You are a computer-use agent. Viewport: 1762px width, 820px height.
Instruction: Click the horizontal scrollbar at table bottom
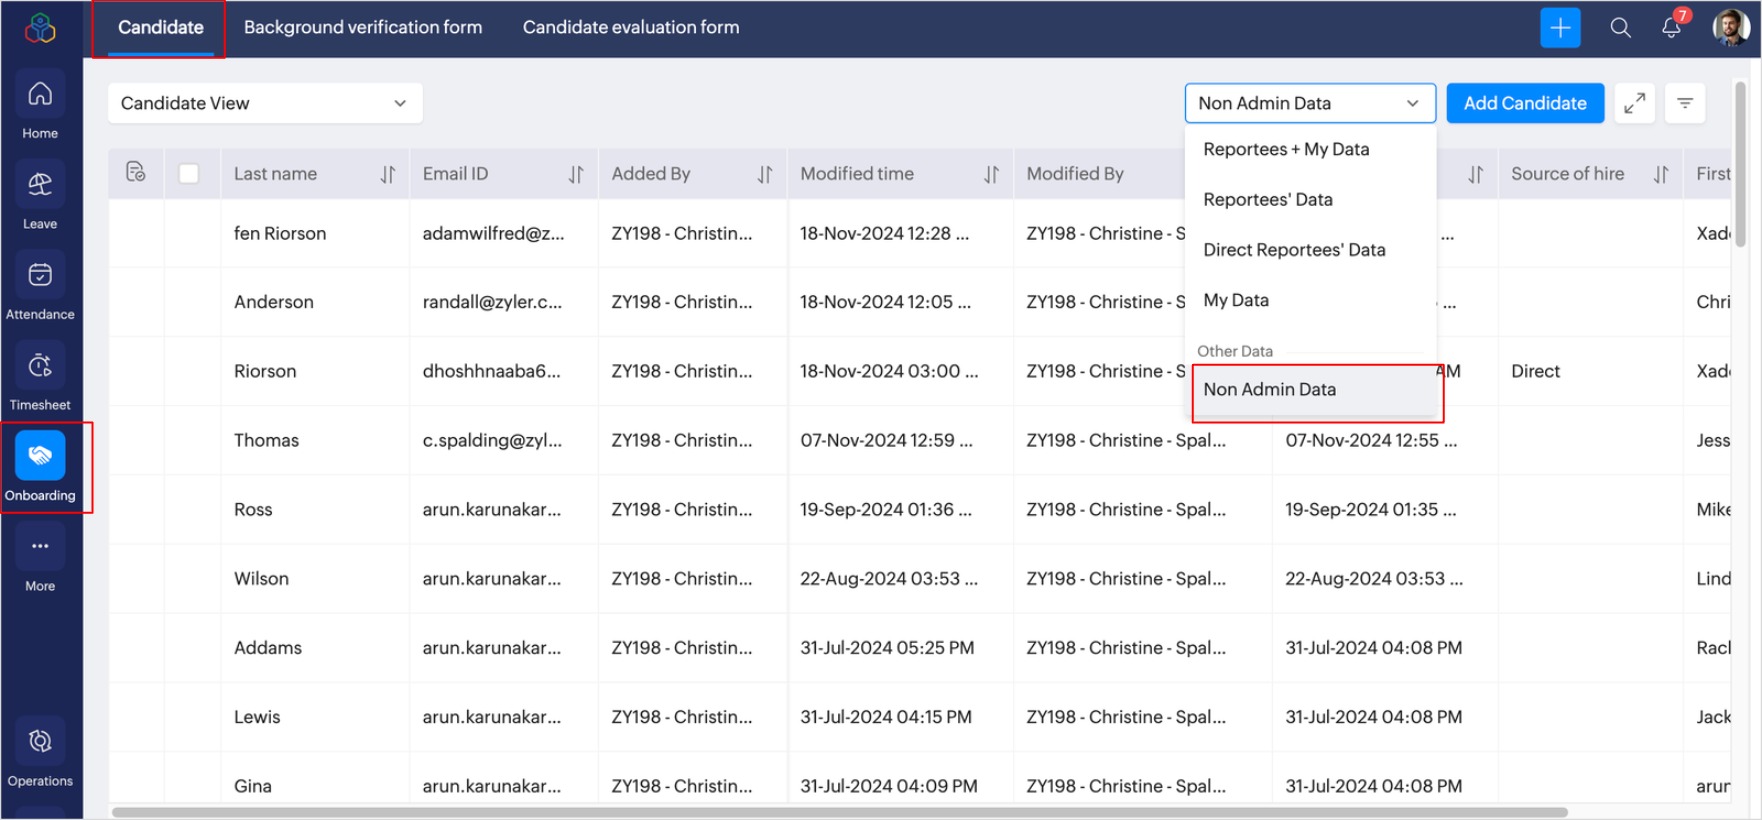[838, 812]
